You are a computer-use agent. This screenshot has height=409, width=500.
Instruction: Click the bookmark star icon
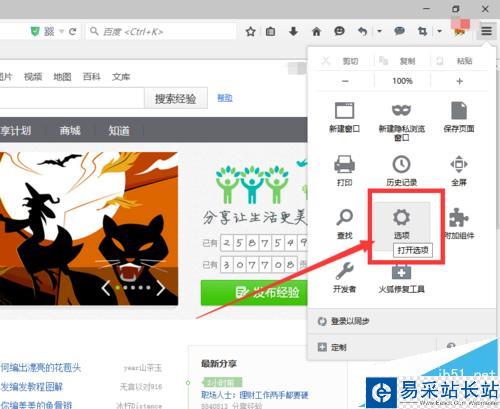[250, 32]
